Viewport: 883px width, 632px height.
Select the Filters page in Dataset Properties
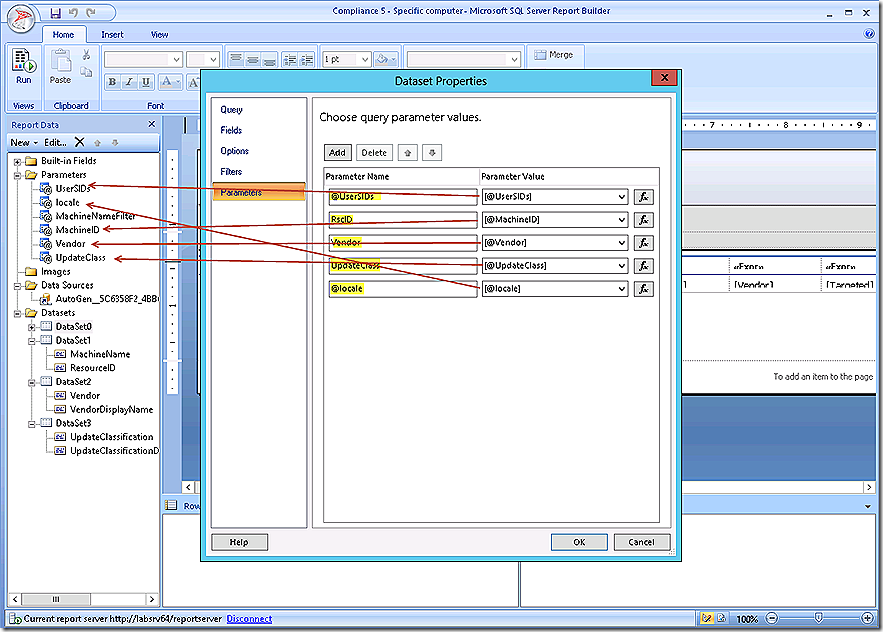click(x=231, y=172)
